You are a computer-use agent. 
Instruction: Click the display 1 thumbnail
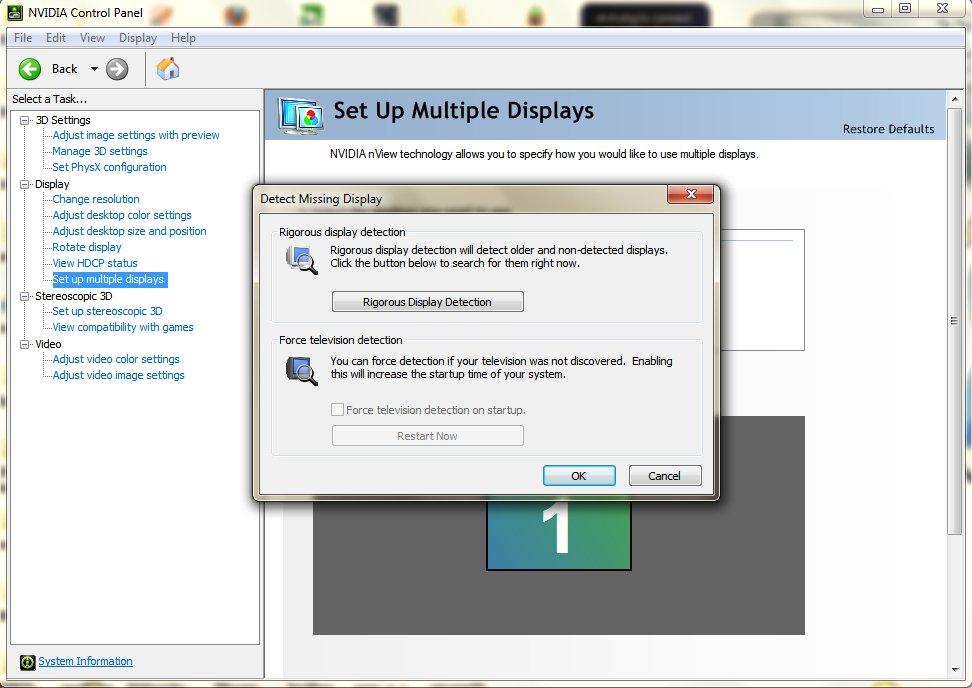tap(559, 534)
